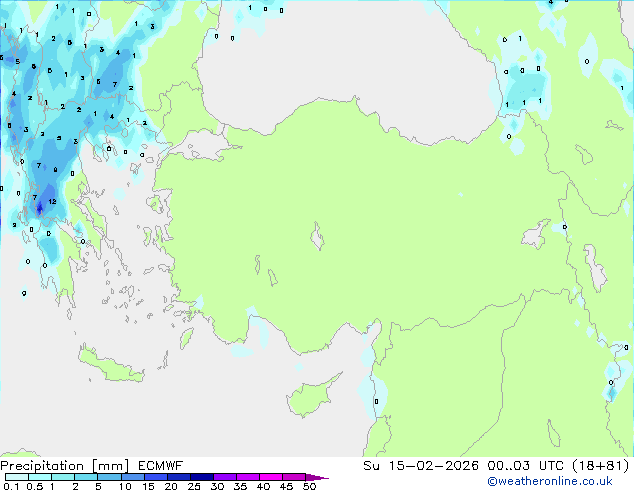
Task: Click the '50' legend scale label
Action: [309, 486]
